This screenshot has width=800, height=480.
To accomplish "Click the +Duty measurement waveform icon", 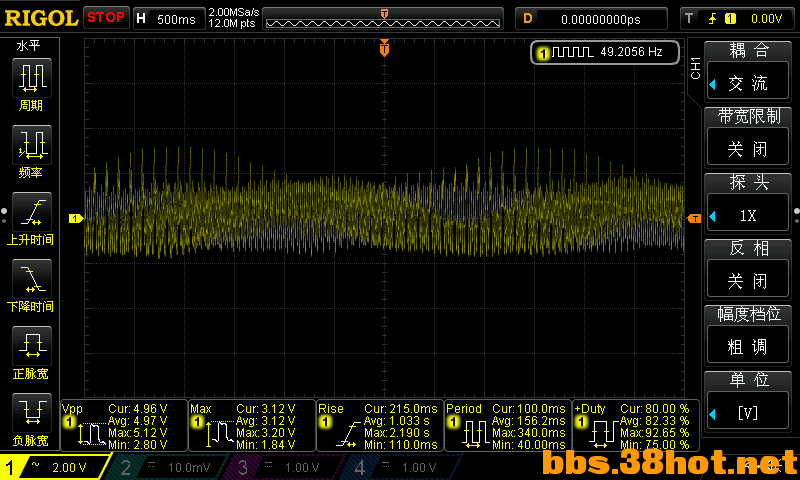I will point(604,434).
